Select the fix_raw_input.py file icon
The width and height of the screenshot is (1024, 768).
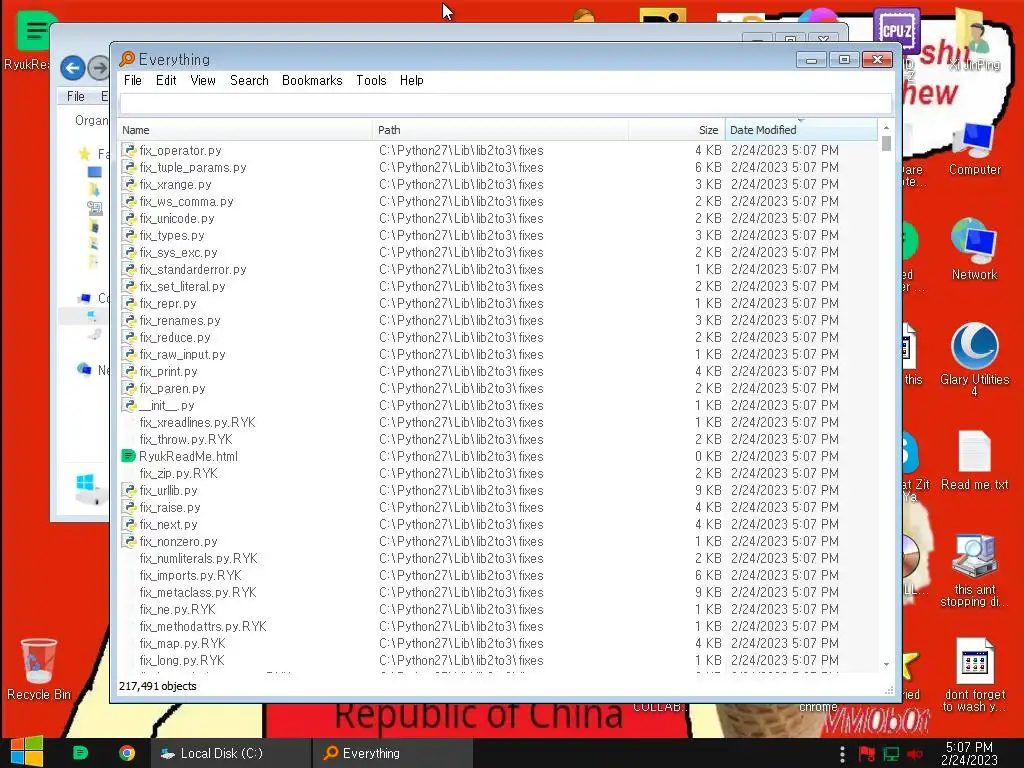(x=129, y=354)
